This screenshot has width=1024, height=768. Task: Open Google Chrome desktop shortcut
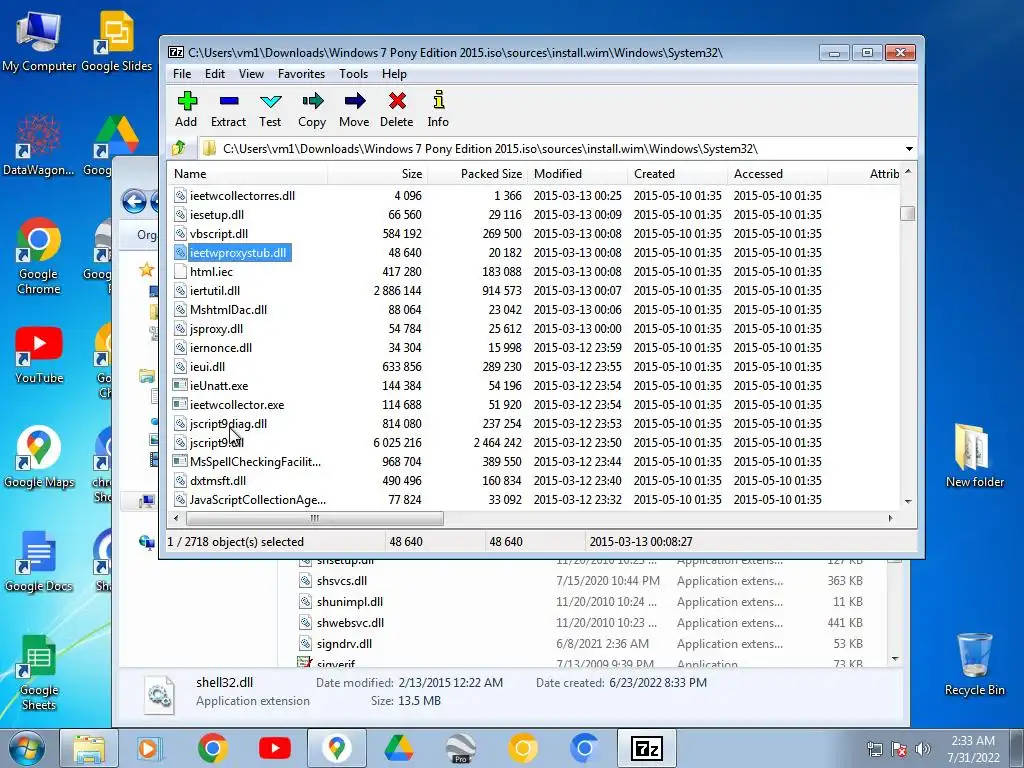pyautogui.click(x=39, y=257)
